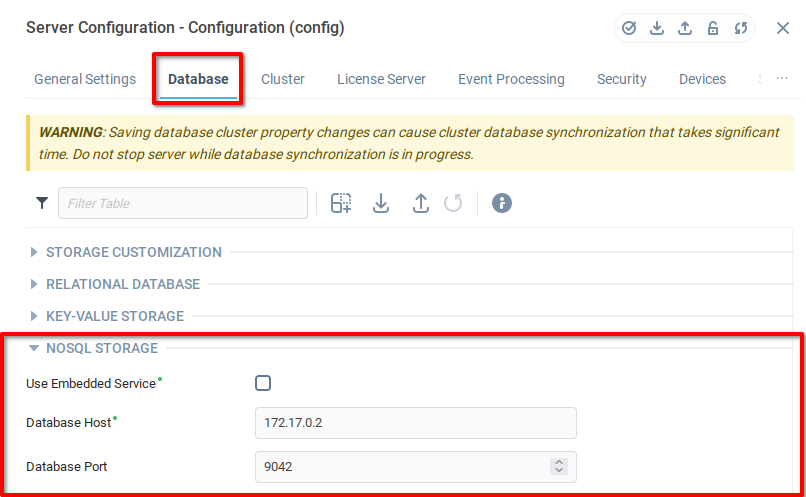Click the table toolbar download icon
This screenshot has height=497, width=806.
pos(381,203)
